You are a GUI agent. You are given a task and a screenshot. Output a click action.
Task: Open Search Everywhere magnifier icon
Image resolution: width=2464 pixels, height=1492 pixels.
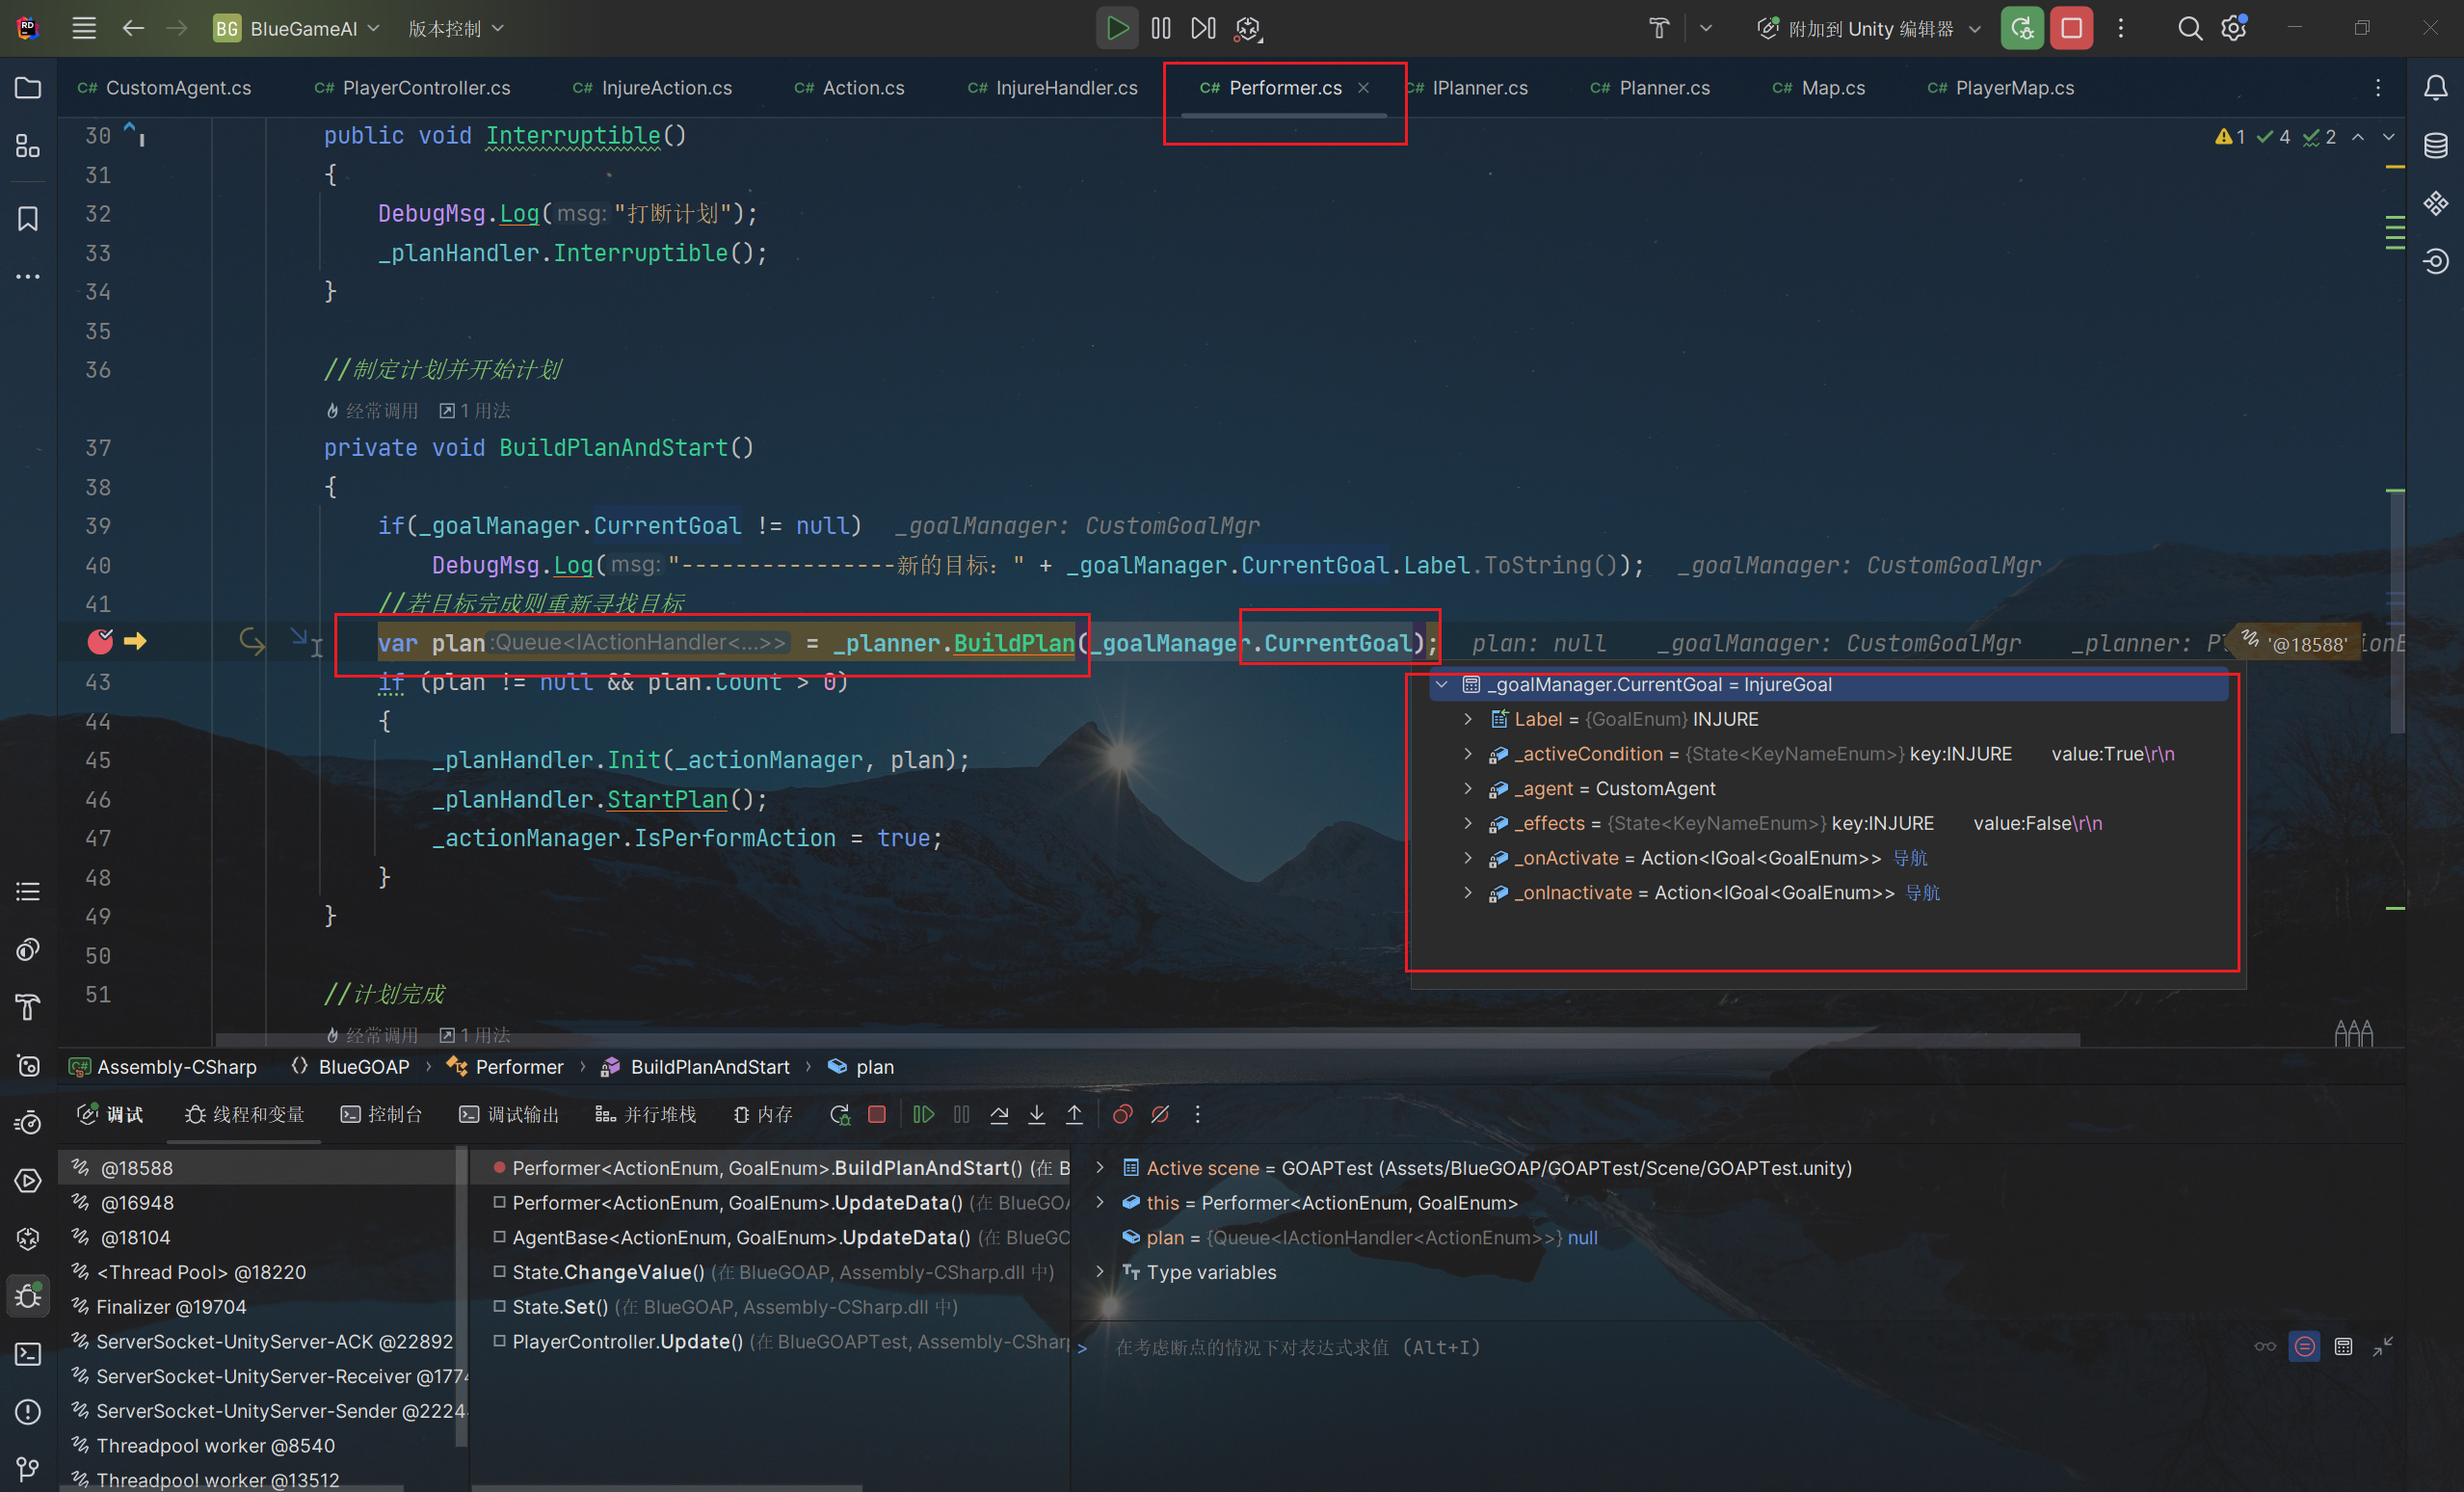2189,29
